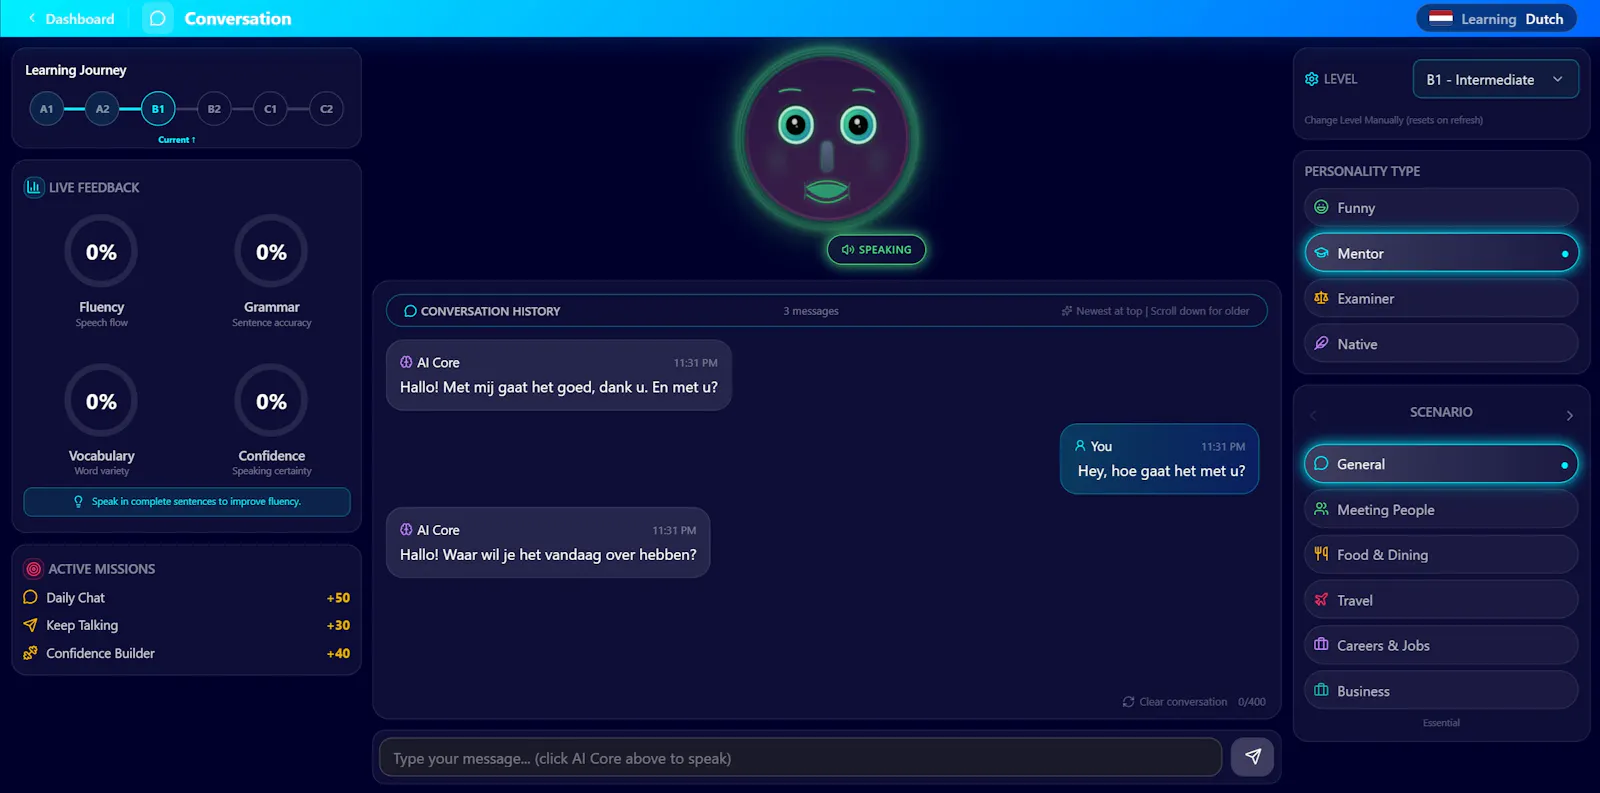This screenshot has height=793, width=1600.
Task: Click the Clear conversation link
Action: [x=1175, y=702]
